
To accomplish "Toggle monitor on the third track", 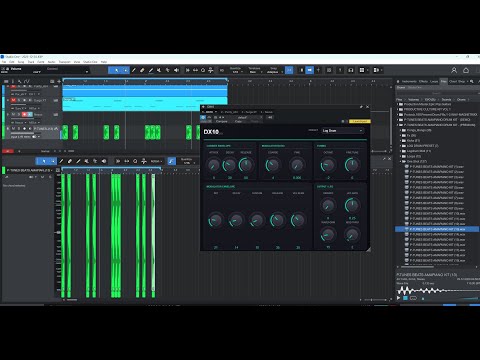I will 30,114.
